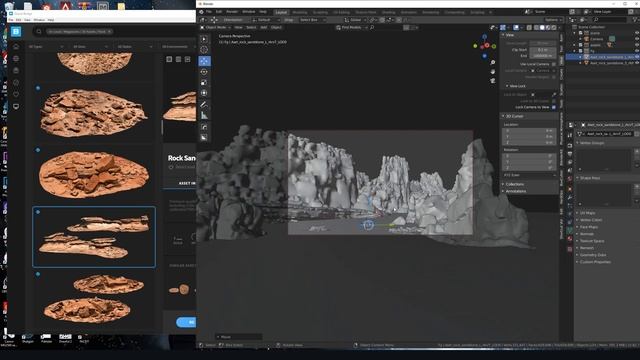Open the Material properties tab icon
640x360 pixels.
click(570, 239)
